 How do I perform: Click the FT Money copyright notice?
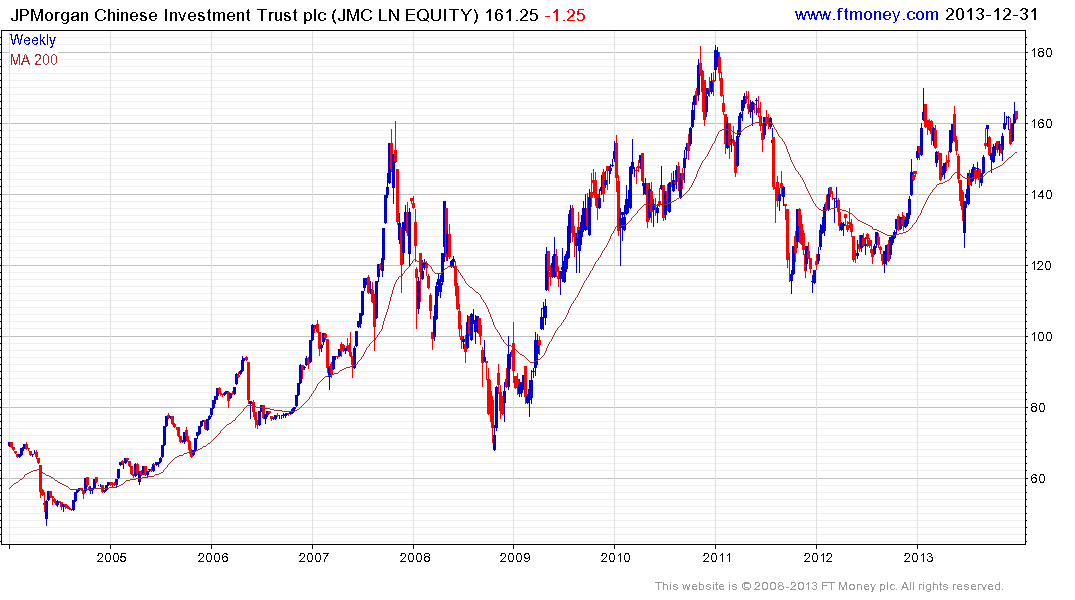[x=829, y=586]
